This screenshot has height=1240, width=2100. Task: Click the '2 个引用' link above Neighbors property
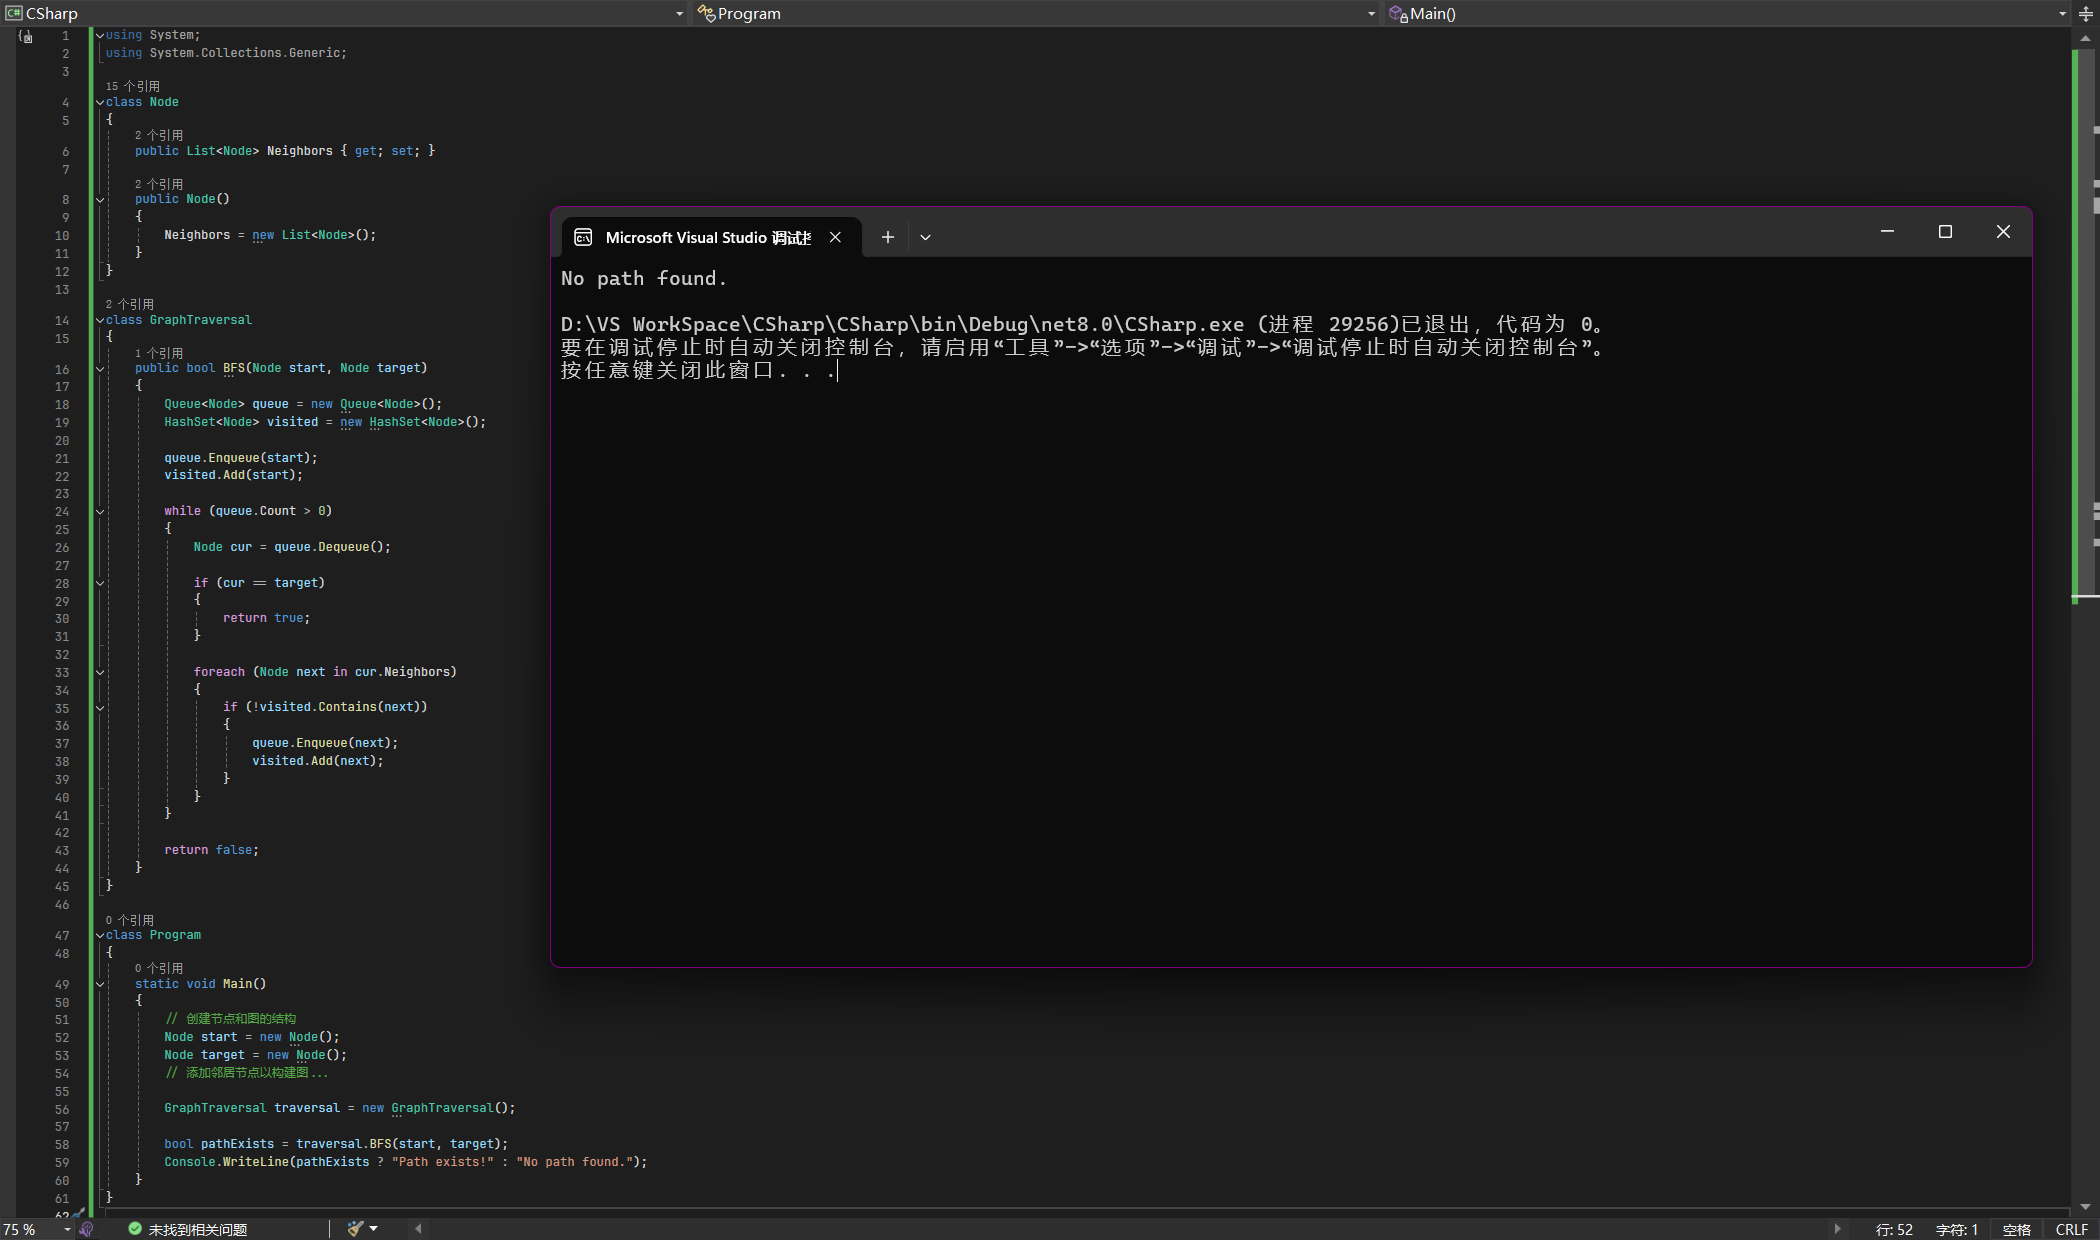click(159, 135)
